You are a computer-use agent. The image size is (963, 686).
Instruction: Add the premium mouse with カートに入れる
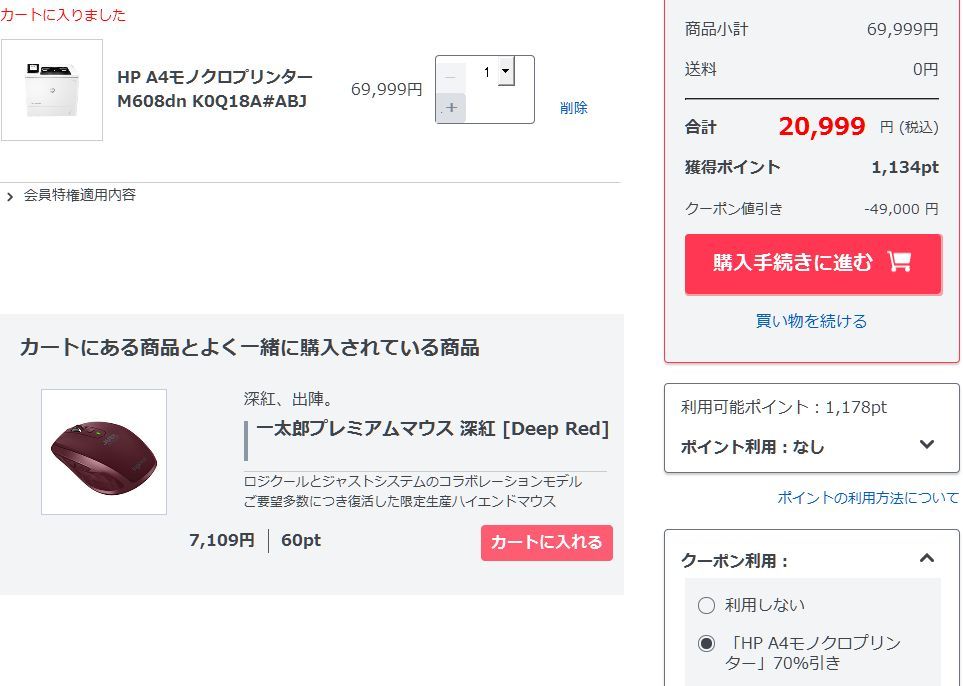click(x=546, y=542)
